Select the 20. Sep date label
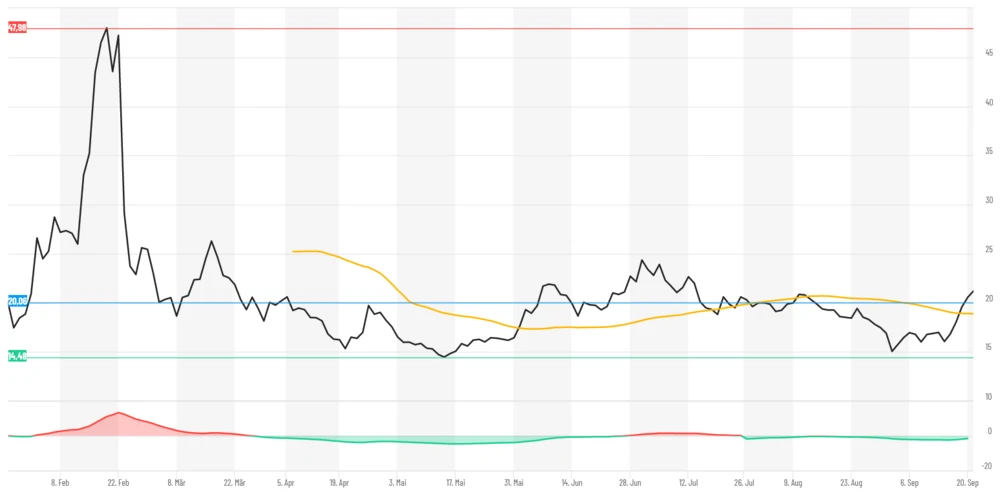 click(968, 481)
